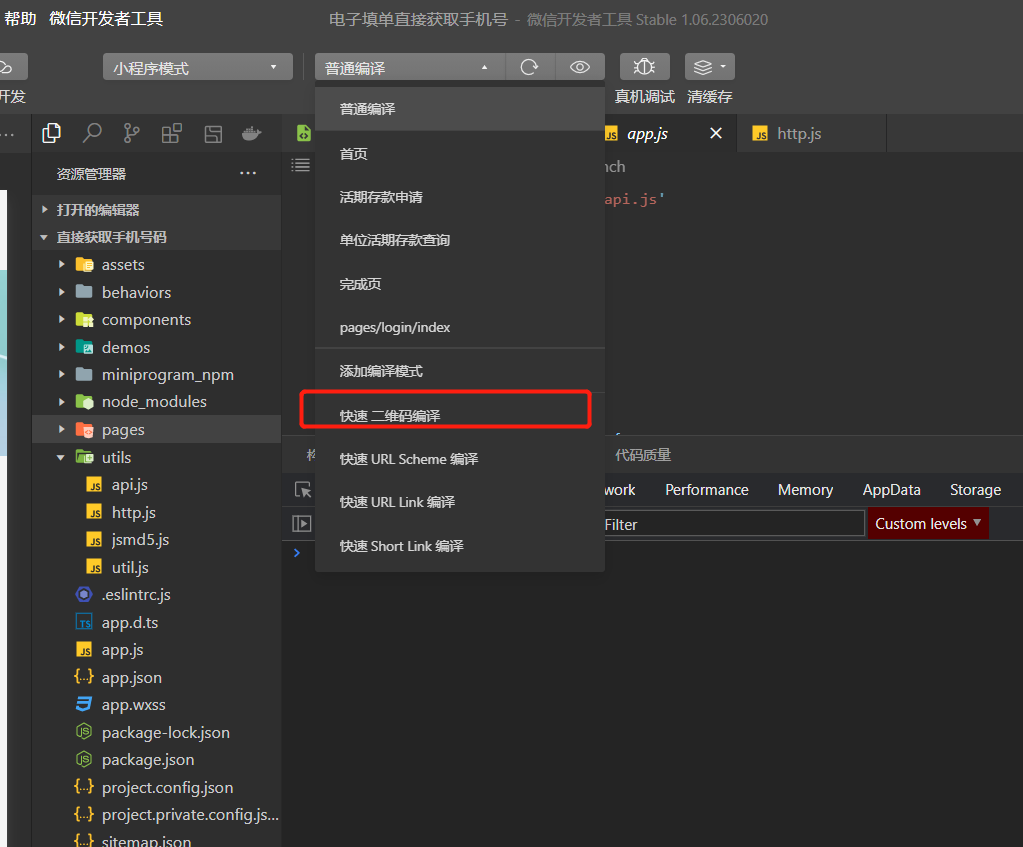Image resolution: width=1023 pixels, height=847 pixels.
Task: Open the Extensions blocks icon
Action: [x=172, y=134]
